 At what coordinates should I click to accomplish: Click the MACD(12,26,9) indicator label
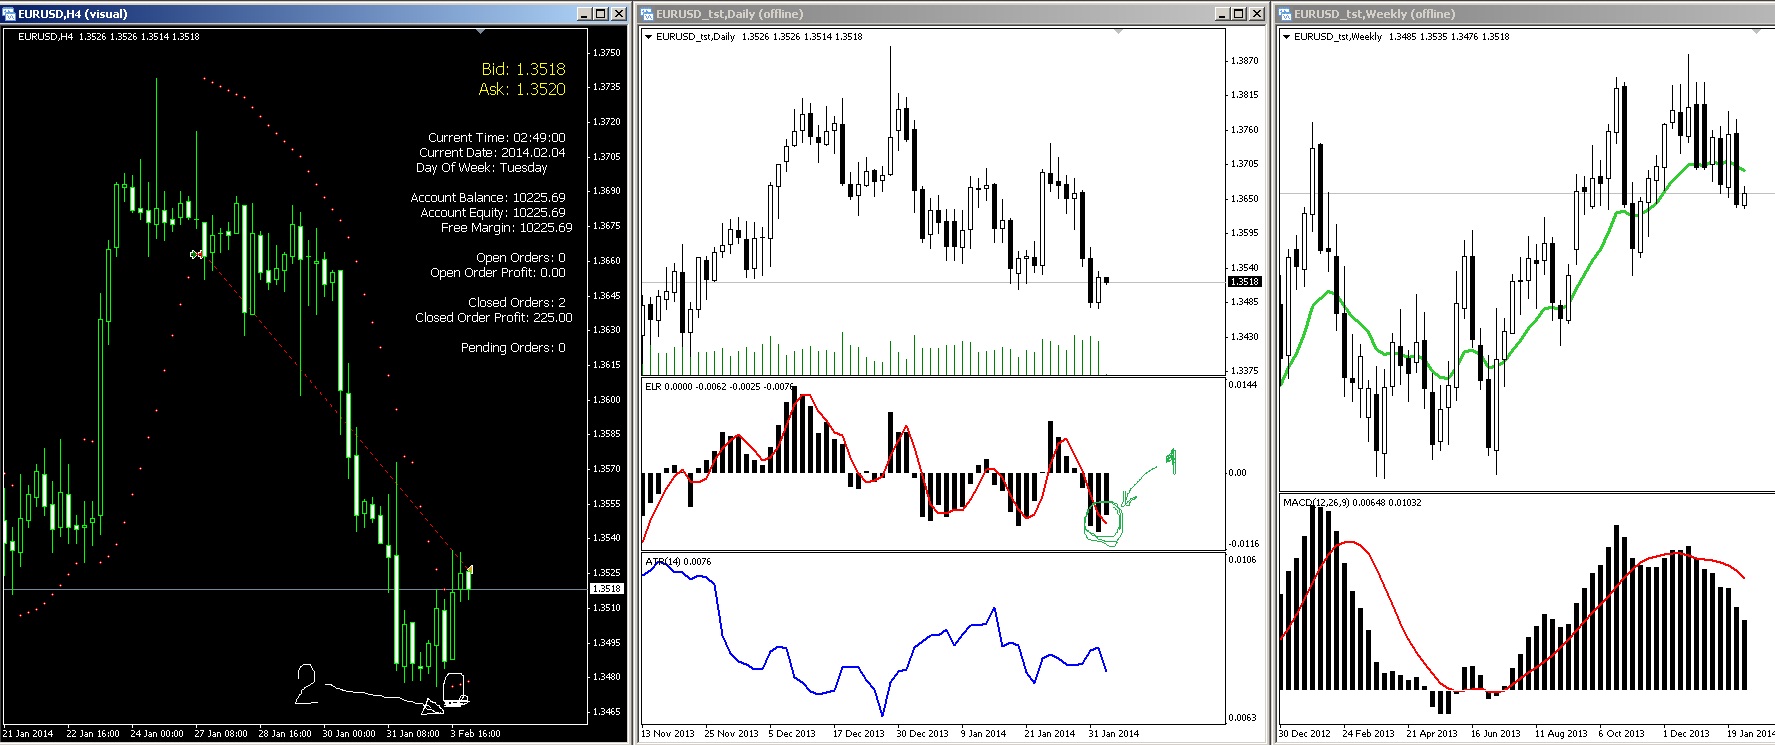[x=1354, y=502]
